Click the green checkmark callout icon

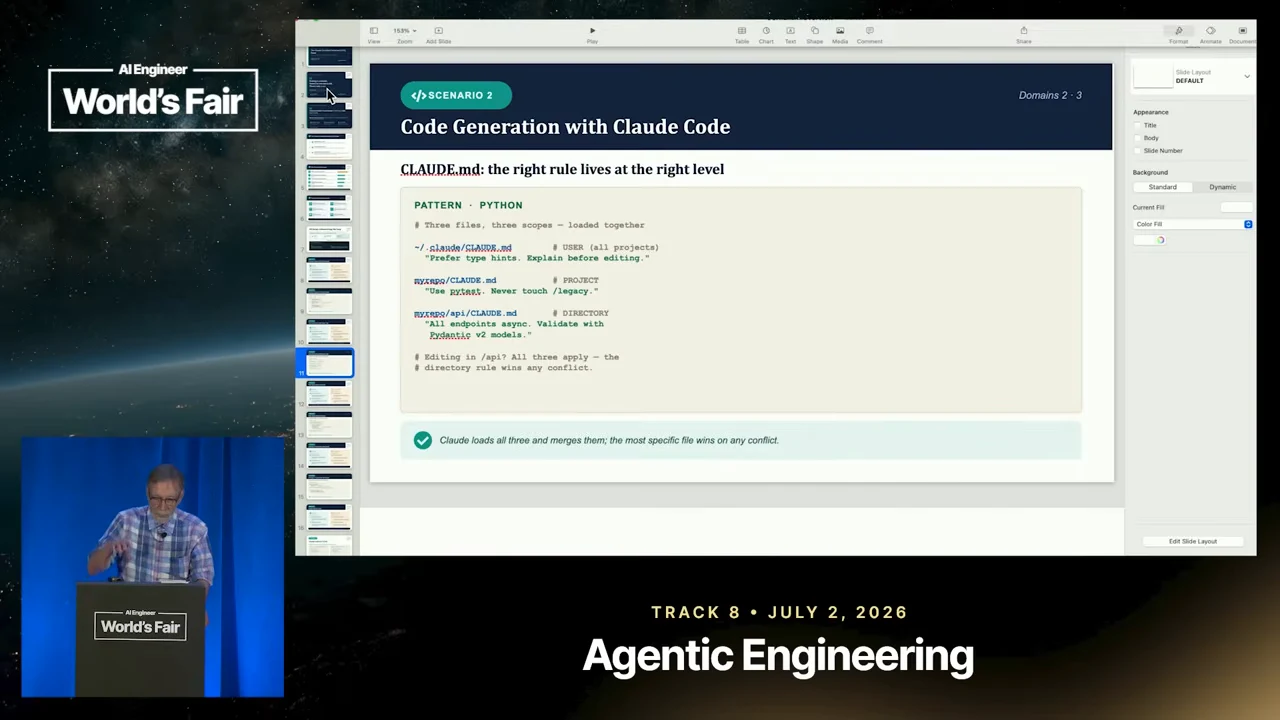[423, 440]
